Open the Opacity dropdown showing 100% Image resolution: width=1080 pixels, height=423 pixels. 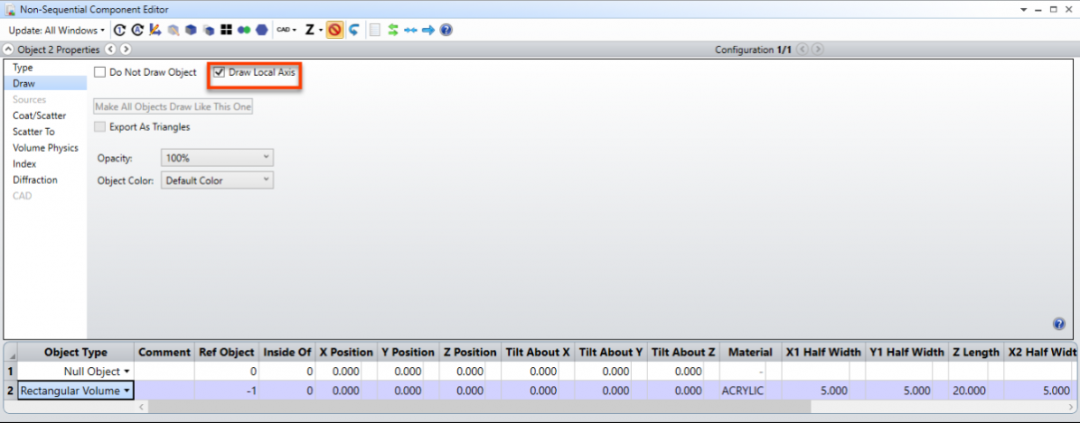217,158
